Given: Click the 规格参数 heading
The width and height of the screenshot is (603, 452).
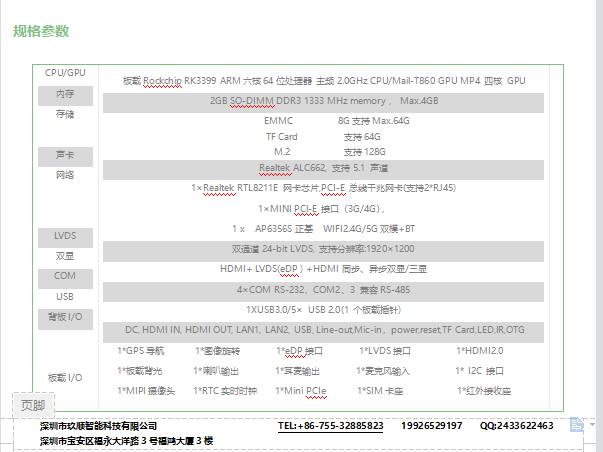Looking at the screenshot, I should tap(41, 31).
